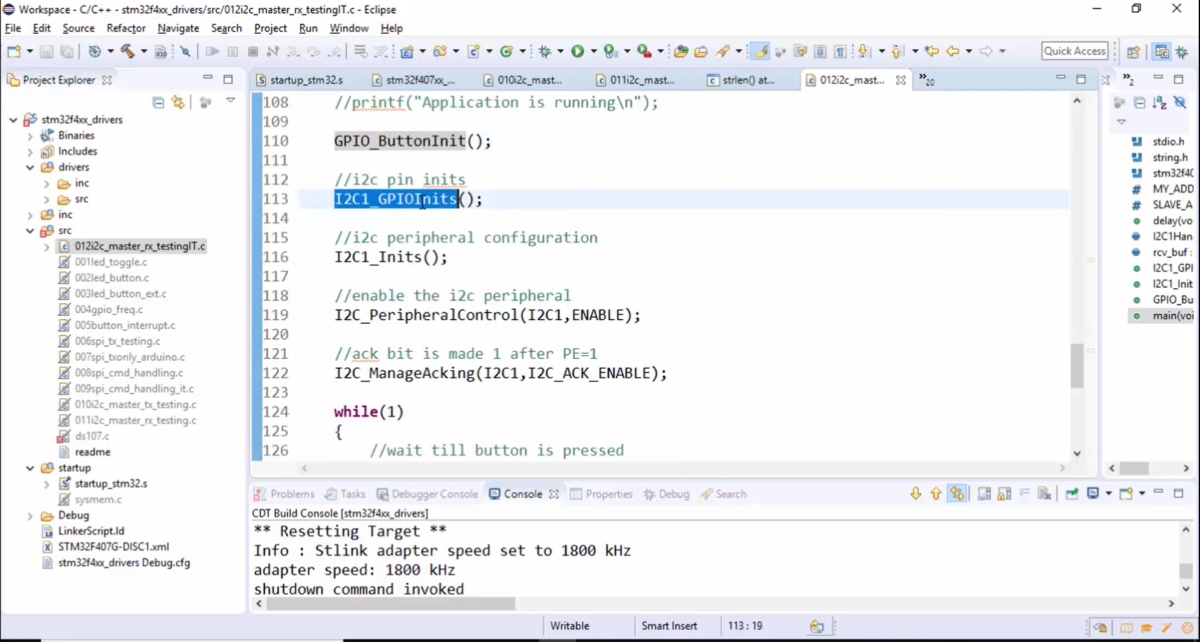The width and height of the screenshot is (1200, 642).
Task: Click Console Show Next Error arrow
Action: 915,494
